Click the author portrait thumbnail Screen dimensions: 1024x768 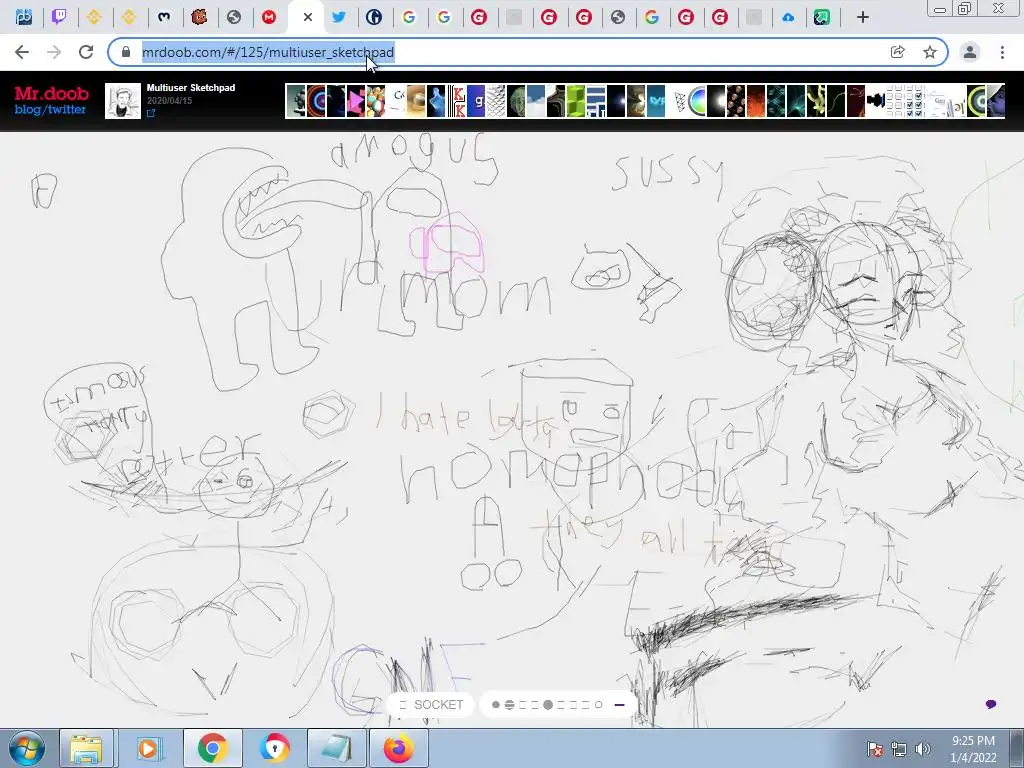(123, 101)
